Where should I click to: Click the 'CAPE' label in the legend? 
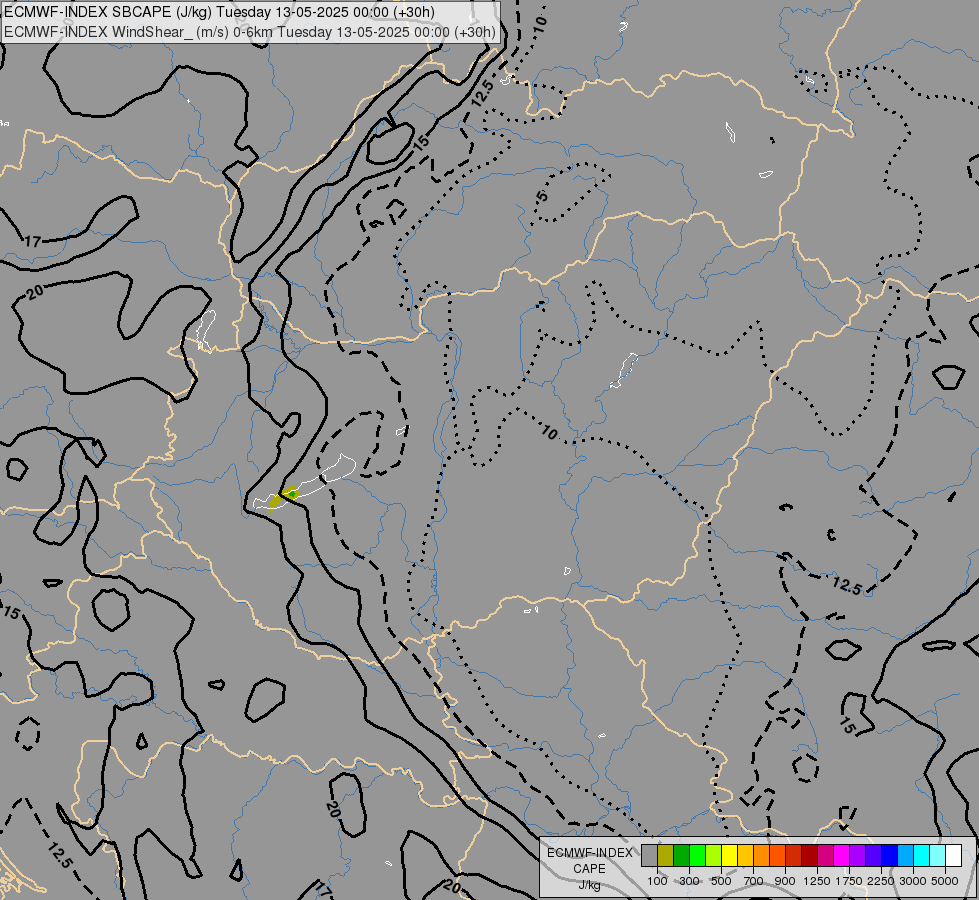pos(589,869)
